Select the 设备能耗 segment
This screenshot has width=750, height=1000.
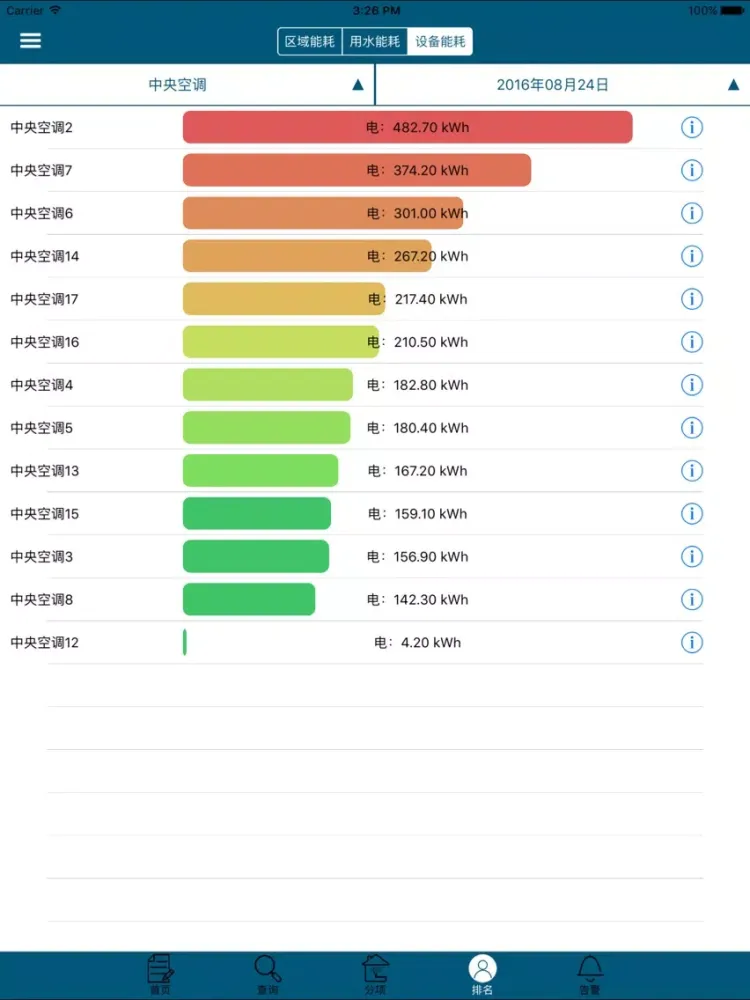point(440,42)
